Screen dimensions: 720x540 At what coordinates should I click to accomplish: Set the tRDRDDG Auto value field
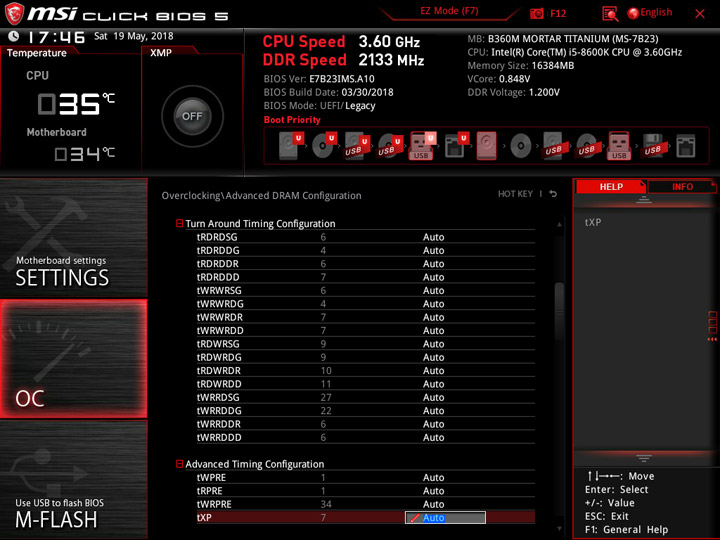tap(433, 250)
